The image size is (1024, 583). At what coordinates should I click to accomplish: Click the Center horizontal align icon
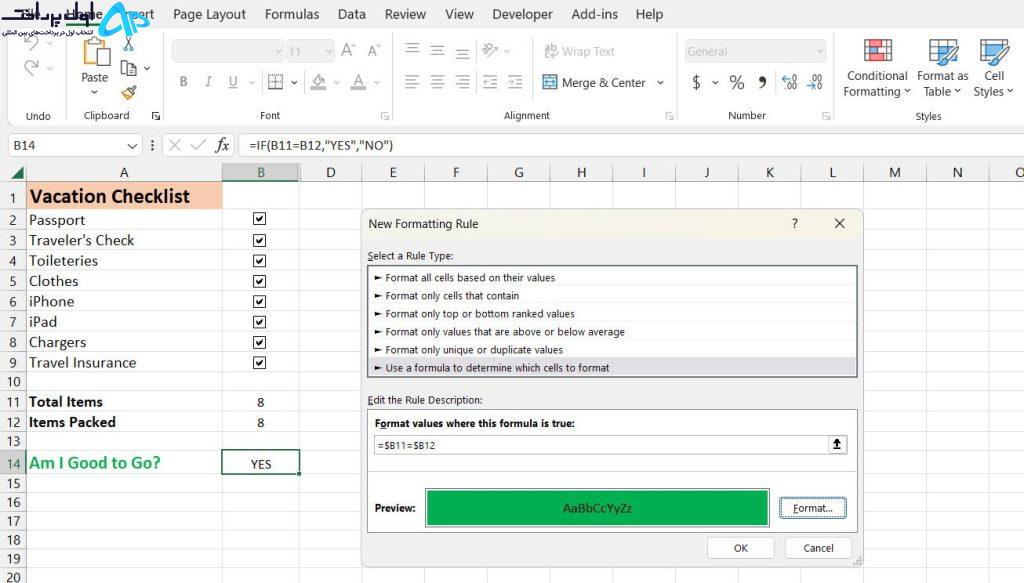[x=437, y=82]
